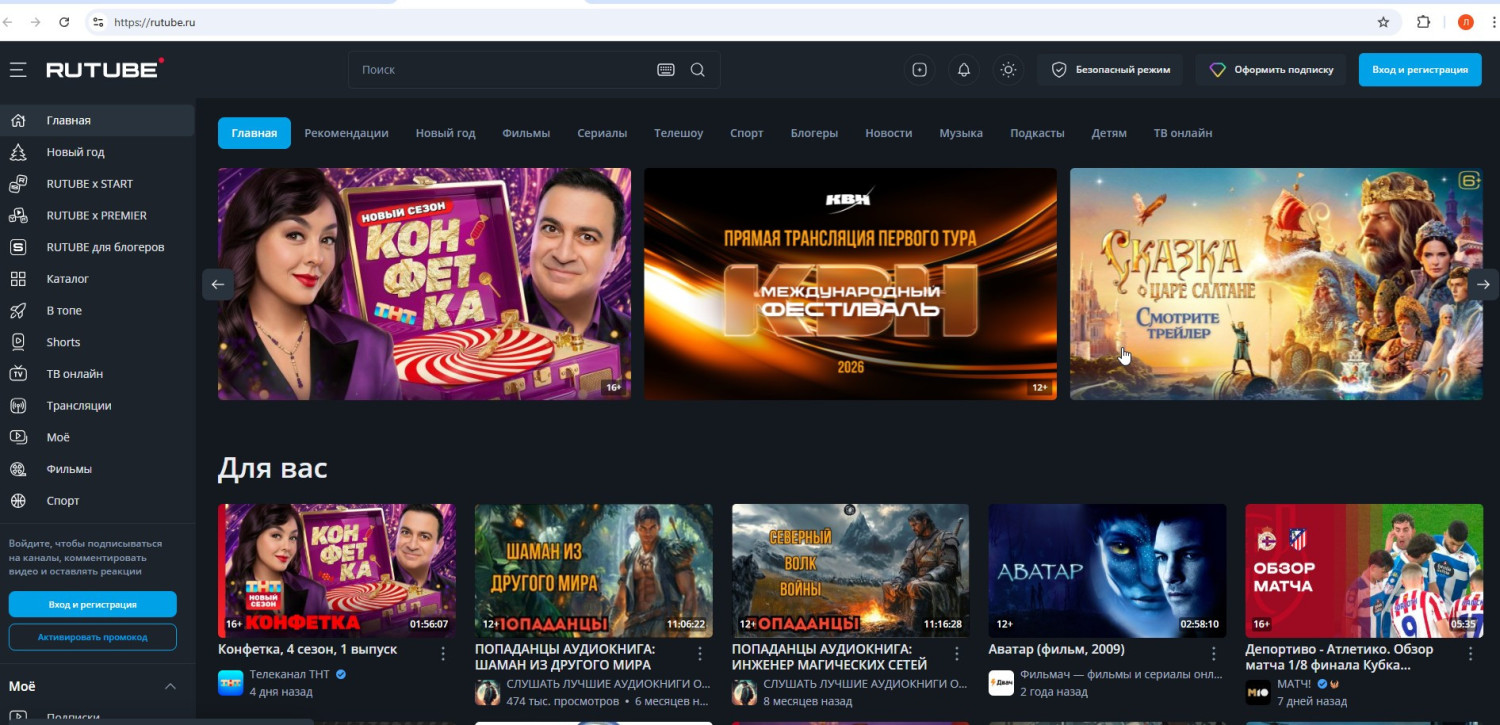Viewport: 1500px width, 725px height.
Task: Click the upload video plus icon
Action: (919, 70)
